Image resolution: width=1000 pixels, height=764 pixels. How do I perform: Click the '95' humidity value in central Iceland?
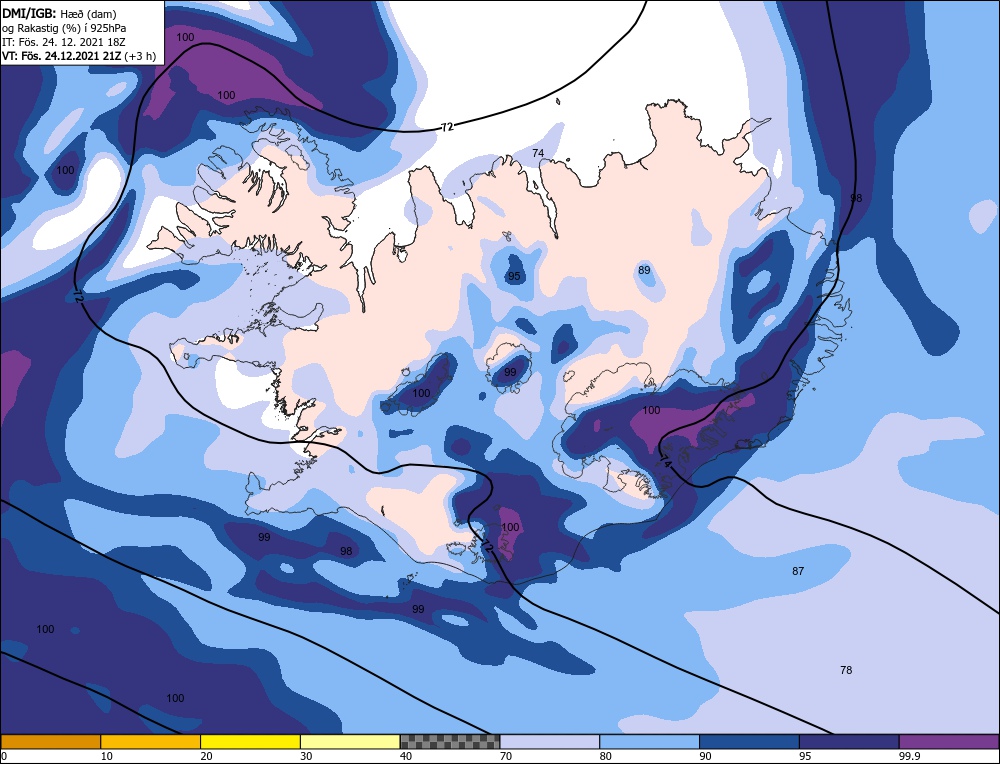click(514, 276)
